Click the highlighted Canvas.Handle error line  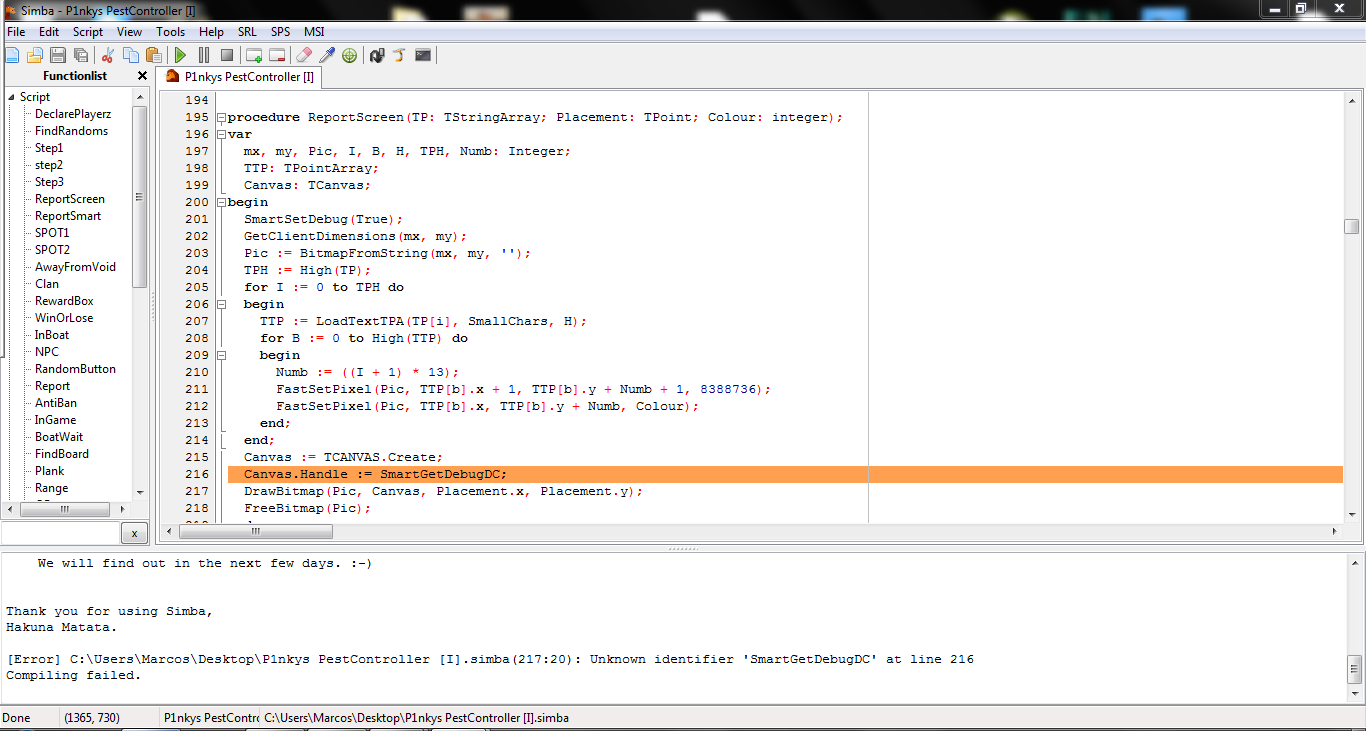coord(785,474)
